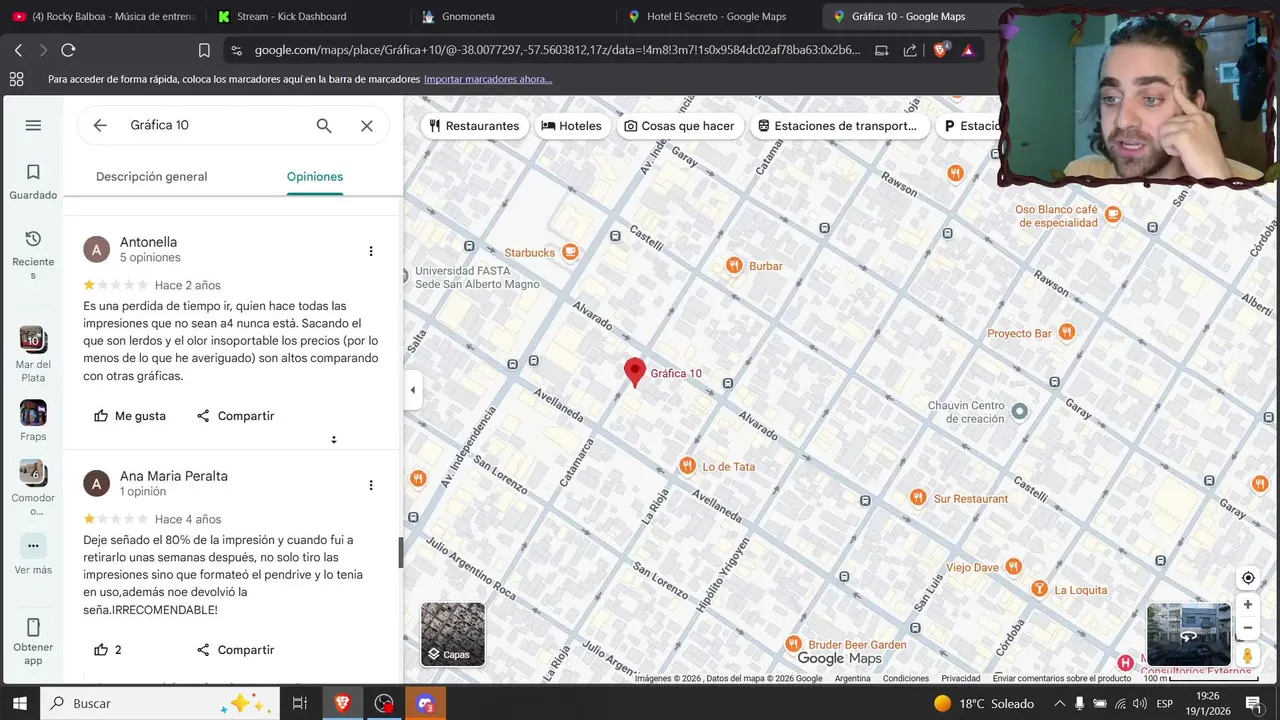Click the La Loquita marker

click(x=1039, y=589)
